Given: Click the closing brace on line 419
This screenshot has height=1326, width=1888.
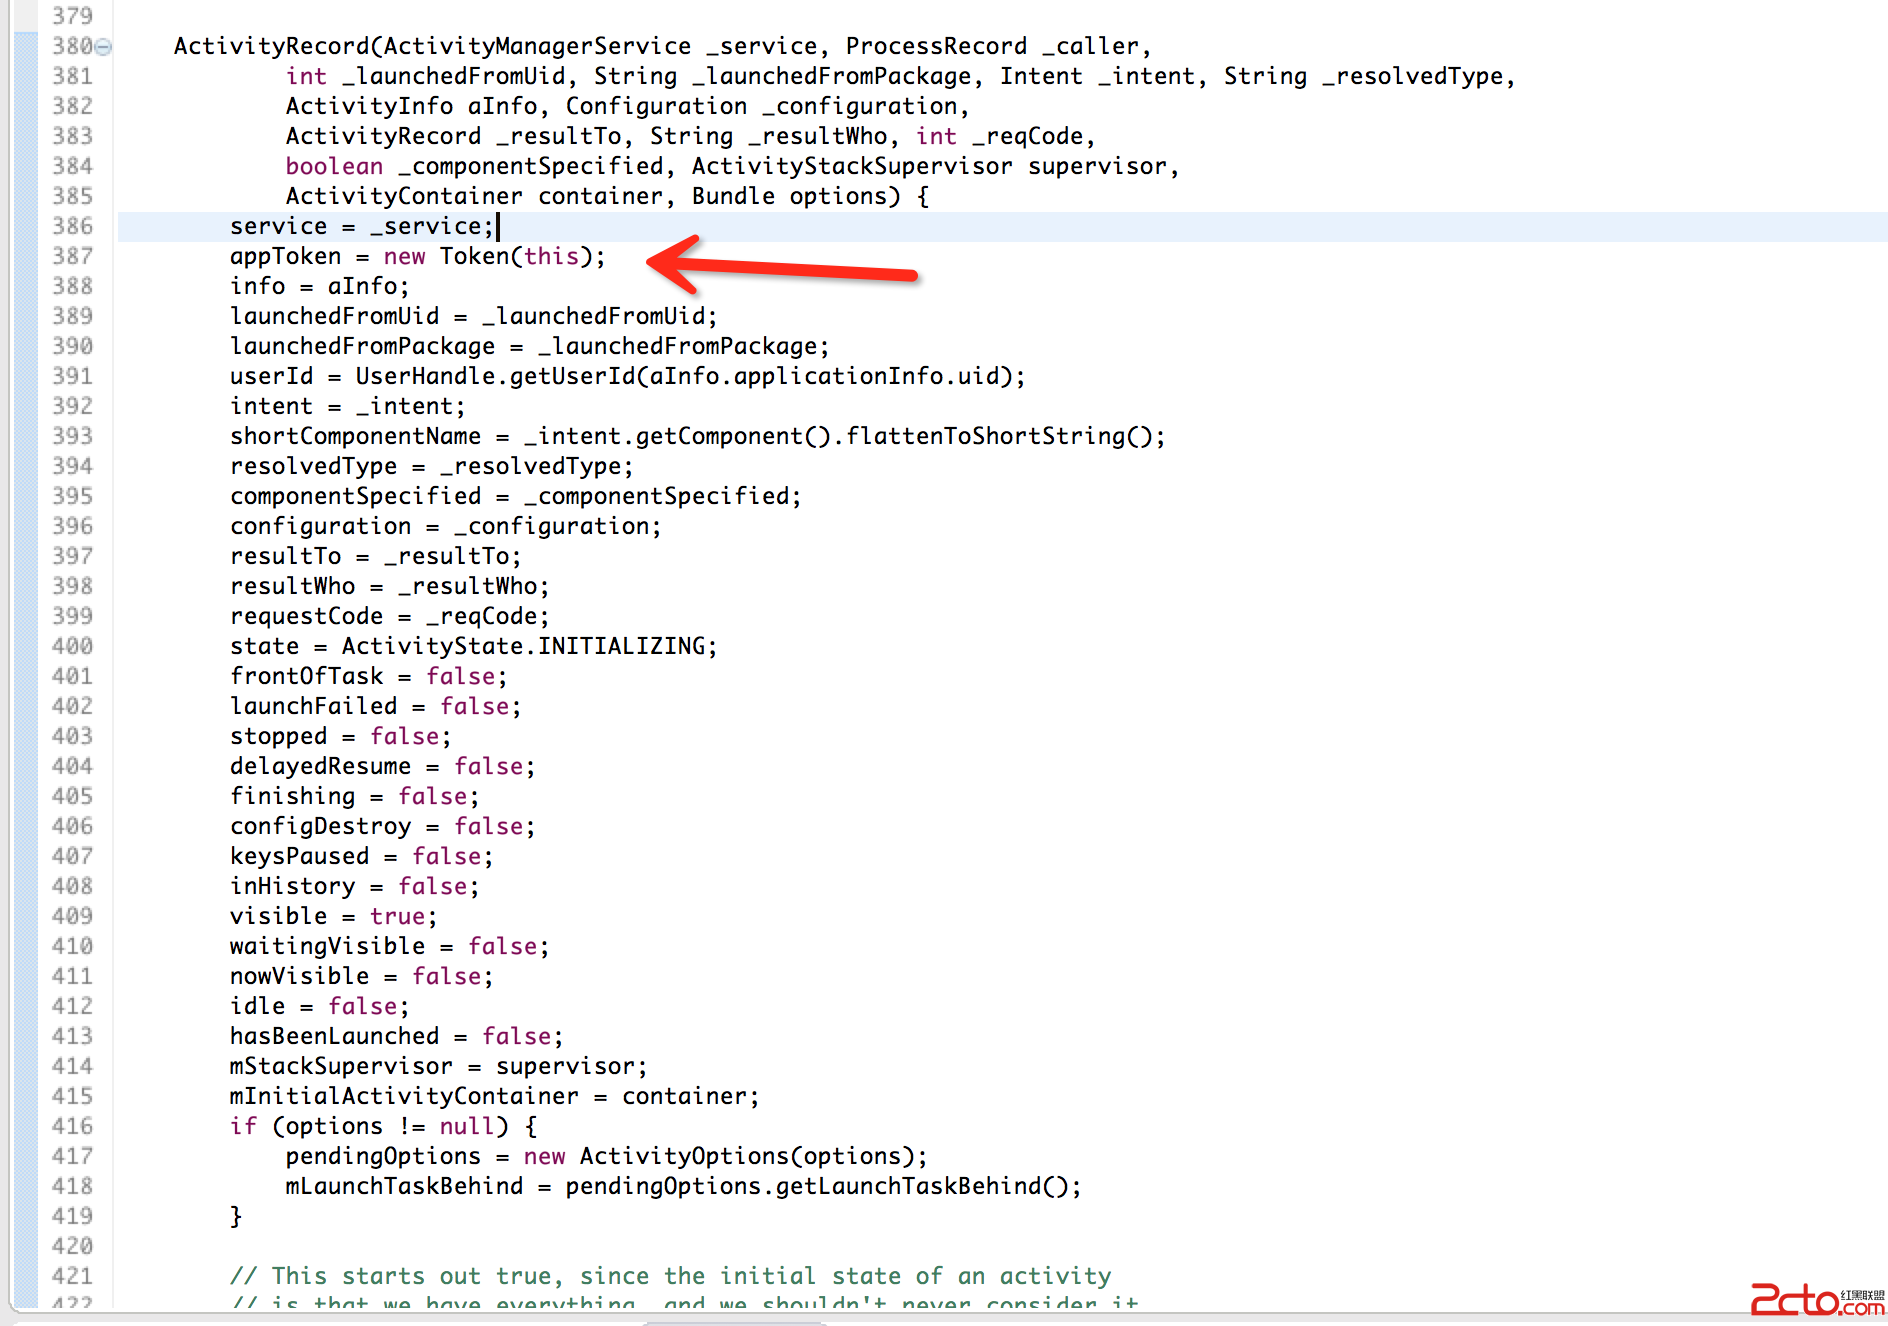Looking at the screenshot, I should tap(236, 1216).
